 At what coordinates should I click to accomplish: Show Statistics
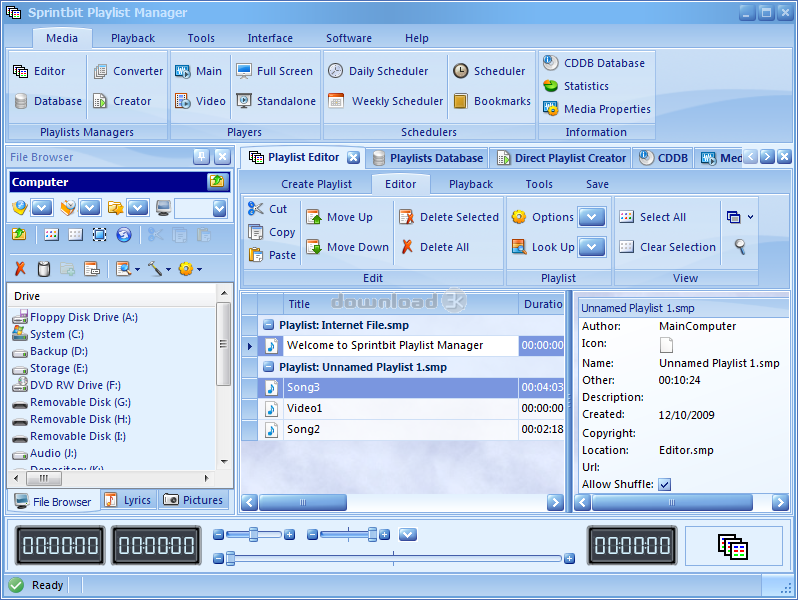(576, 86)
